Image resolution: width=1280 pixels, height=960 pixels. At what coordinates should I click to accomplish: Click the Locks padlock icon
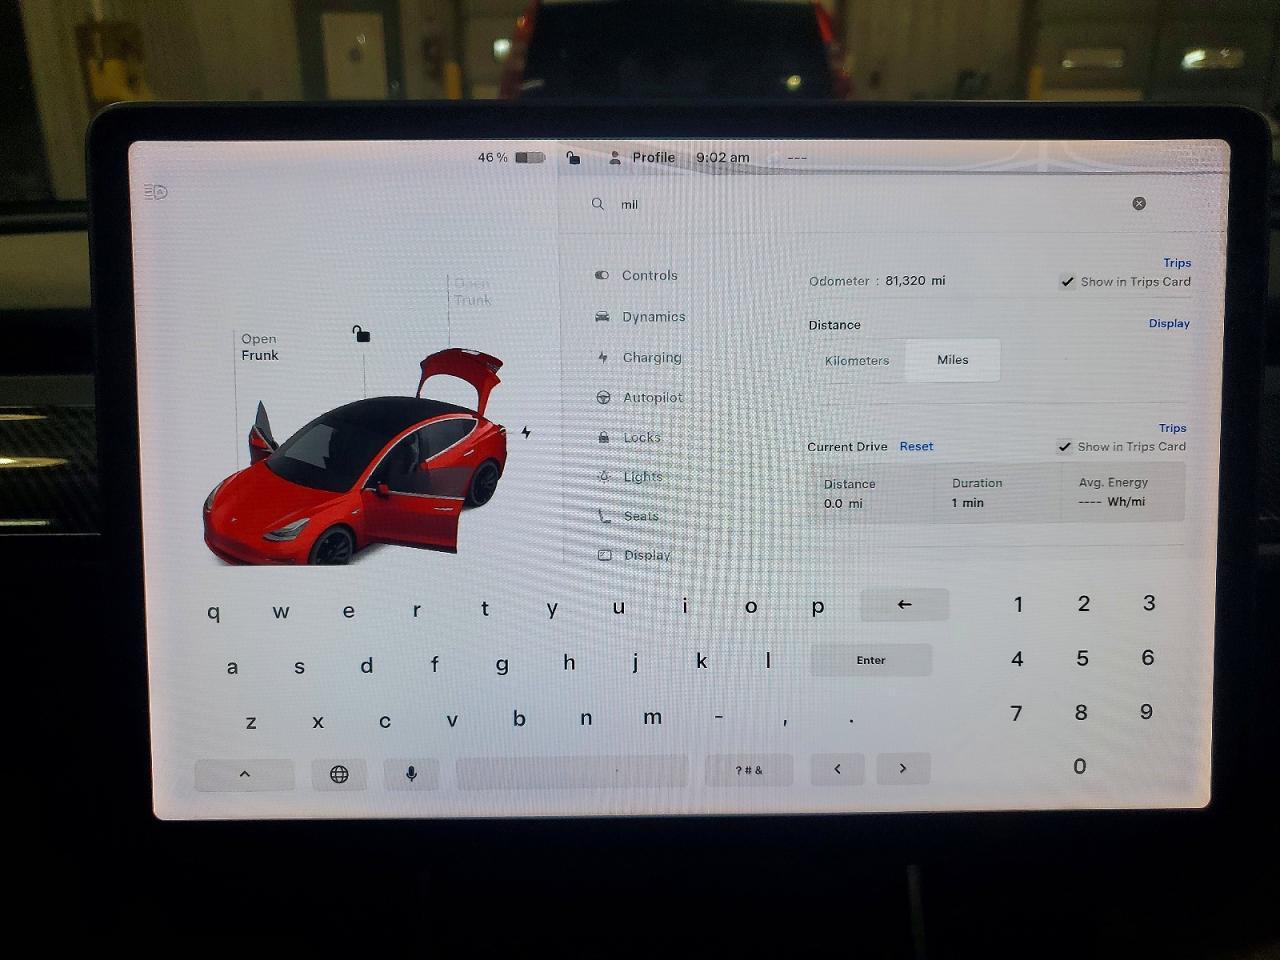603,437
